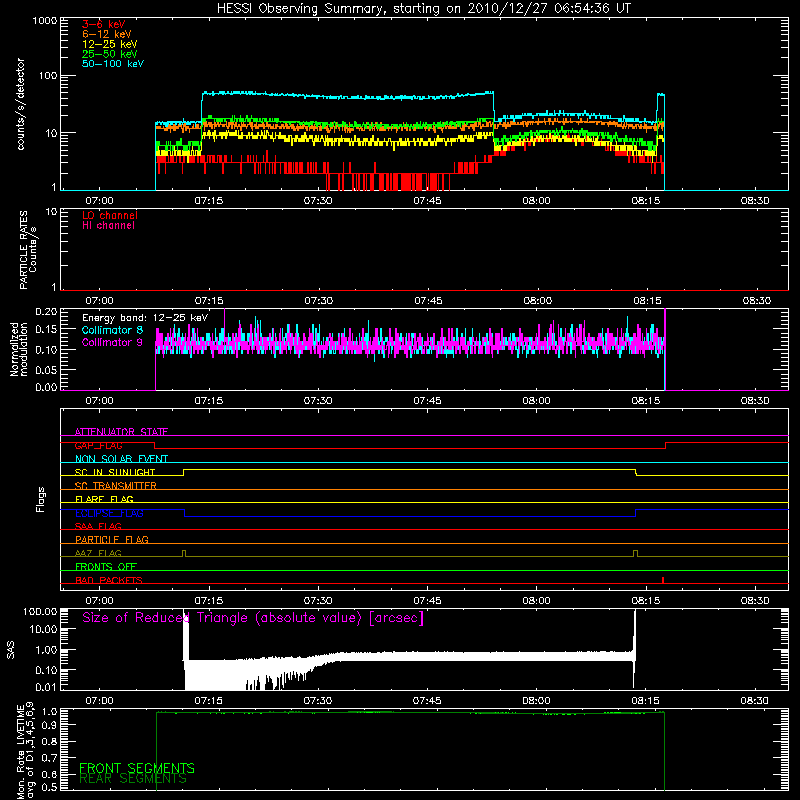Click the small flag pulse near 08:13
Viewport: 800px width, 800px height.
pyautogui.click(x=635, y=554)
